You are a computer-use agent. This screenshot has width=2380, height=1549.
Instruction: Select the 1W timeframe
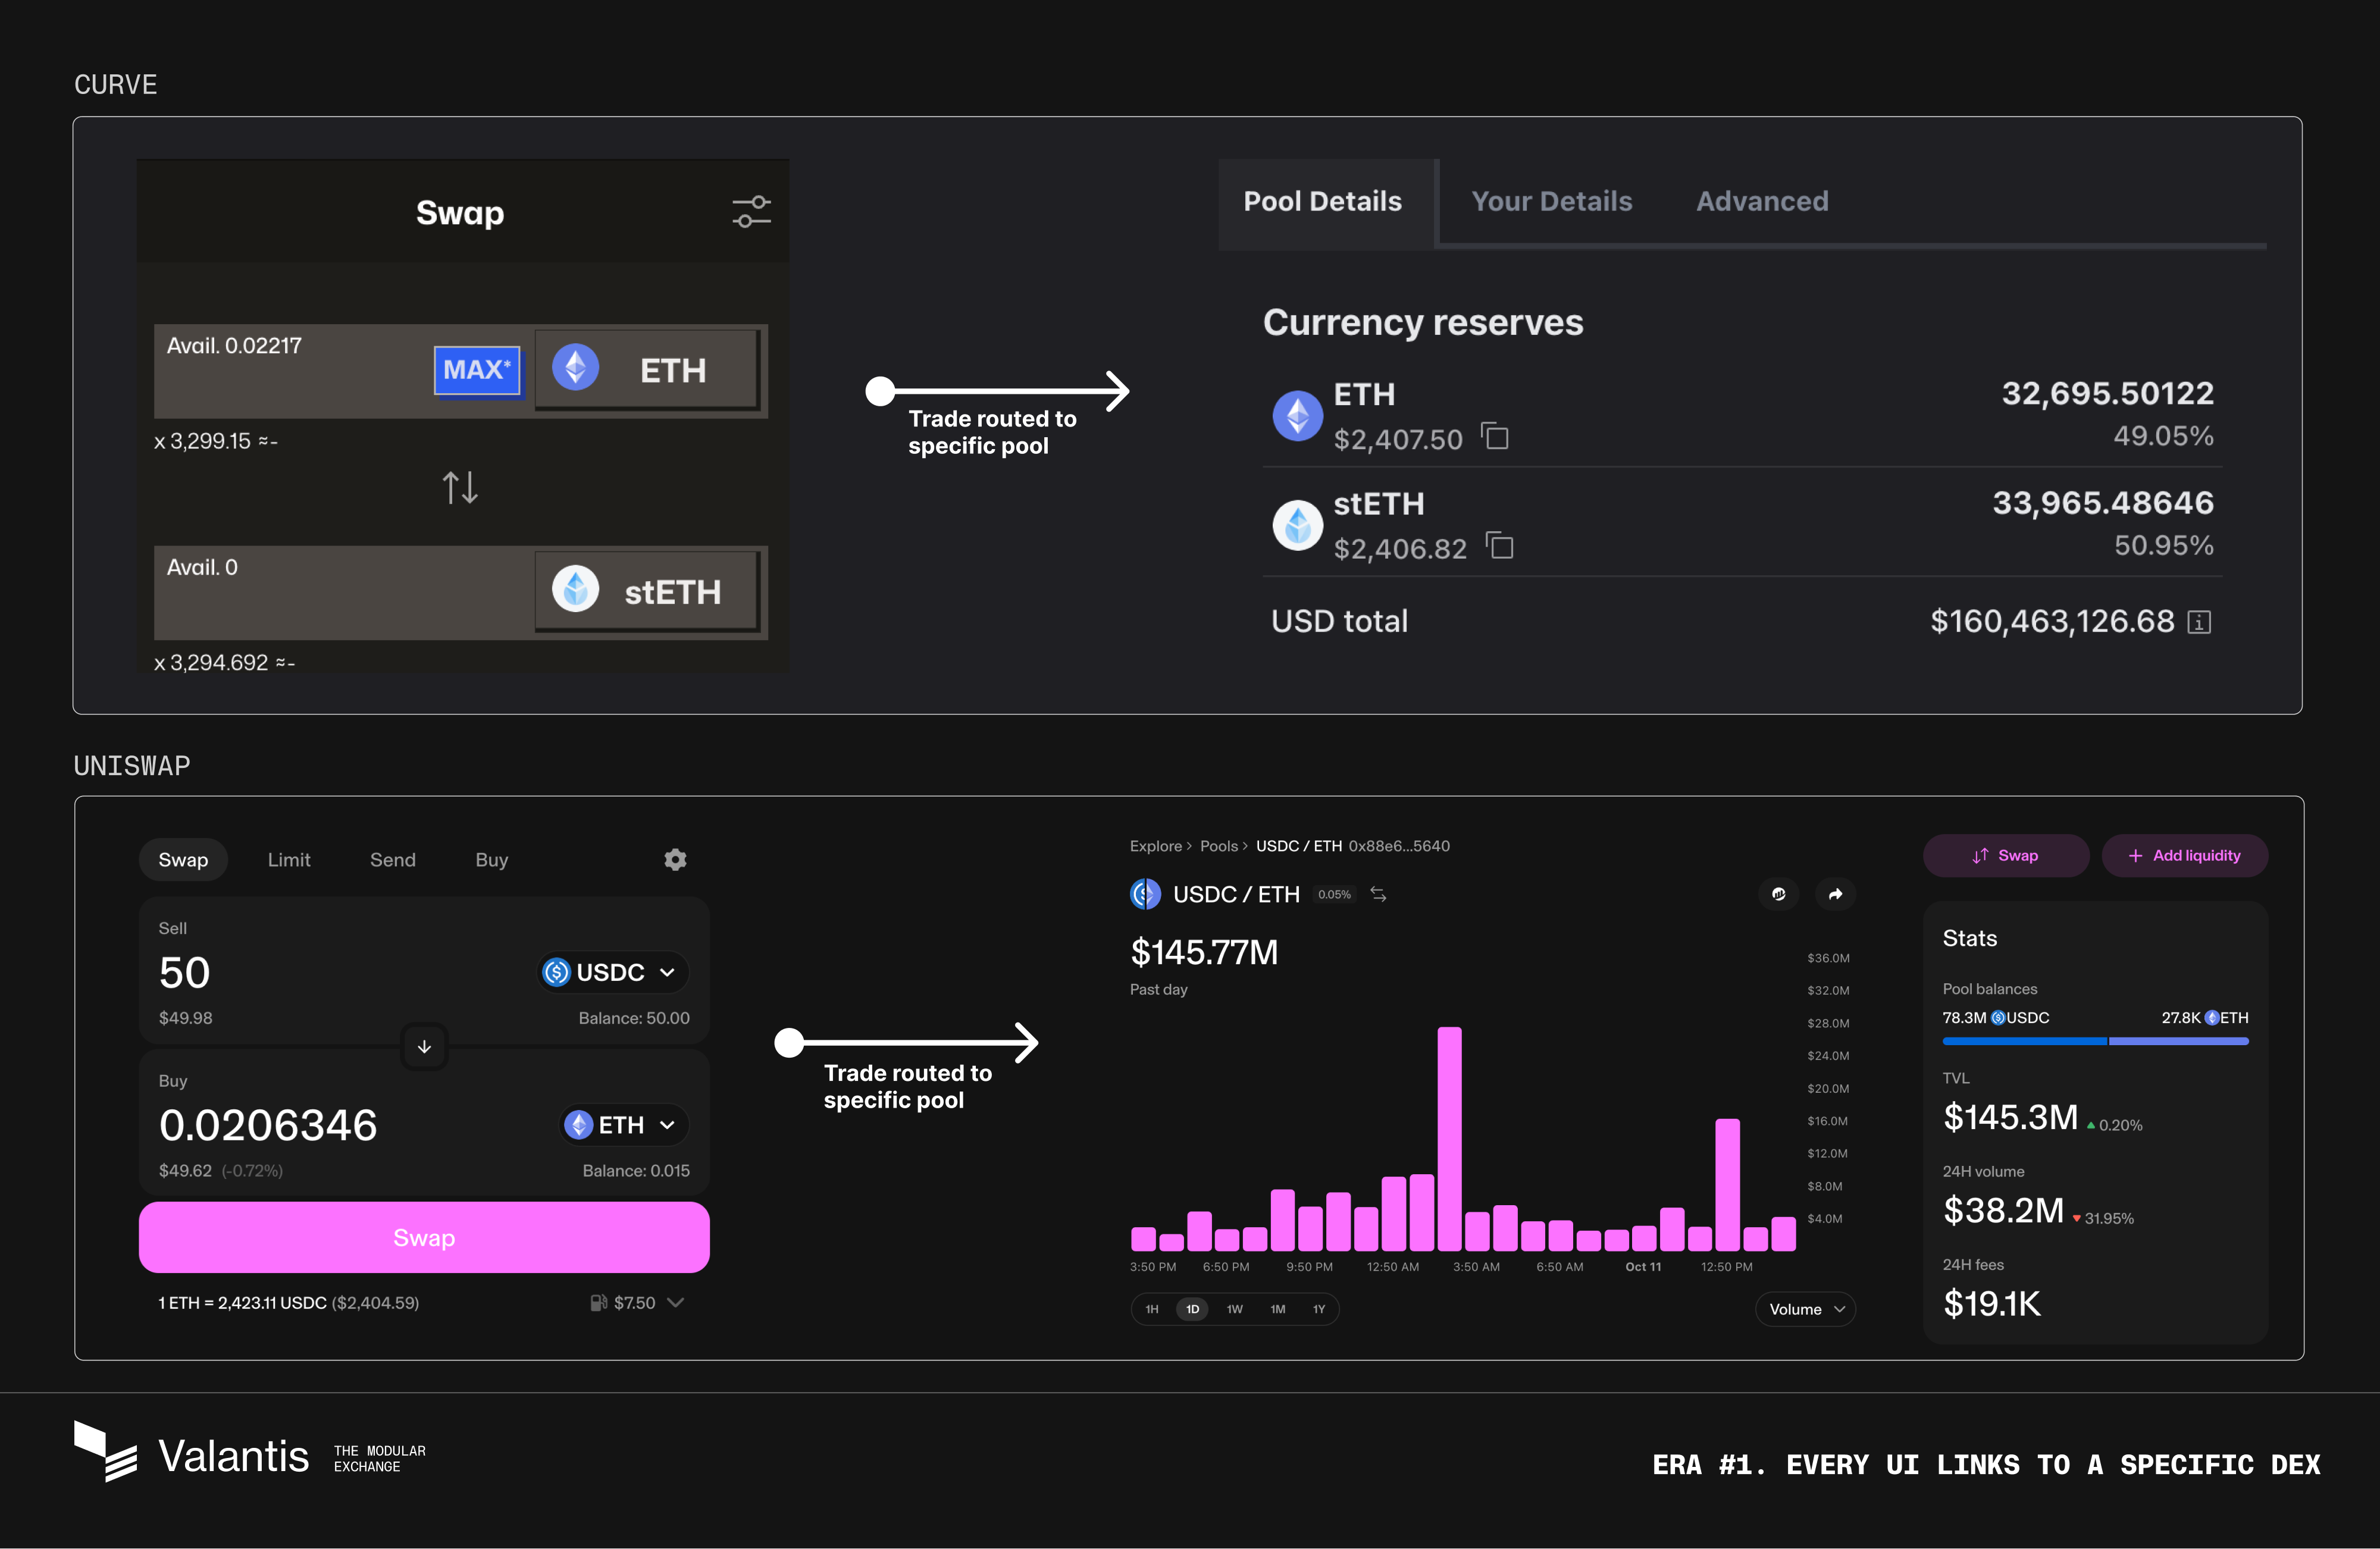(x=1234, y=1309)
